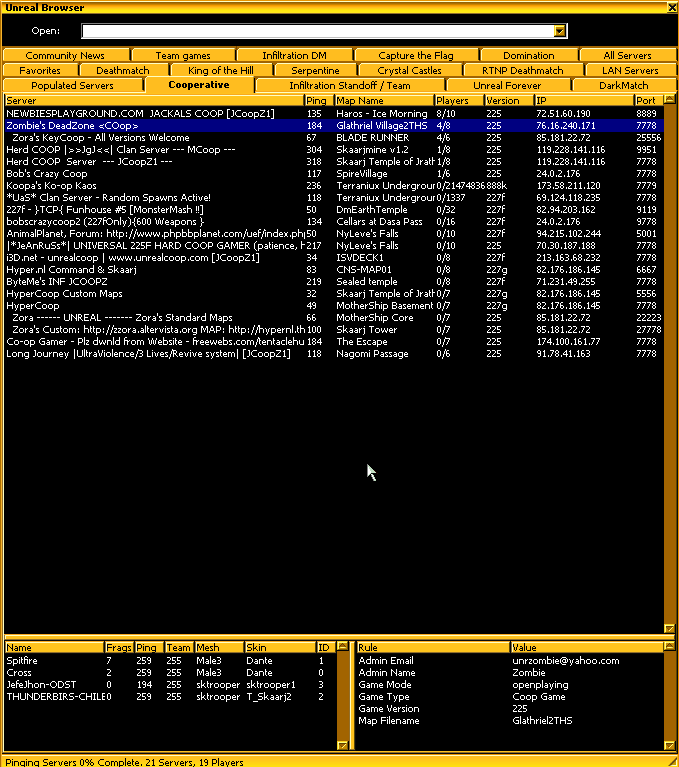Click the player list scroll-up arrow
Image resolution: width=679 pixels, height=767 pixels.
(x=342, y=648)
